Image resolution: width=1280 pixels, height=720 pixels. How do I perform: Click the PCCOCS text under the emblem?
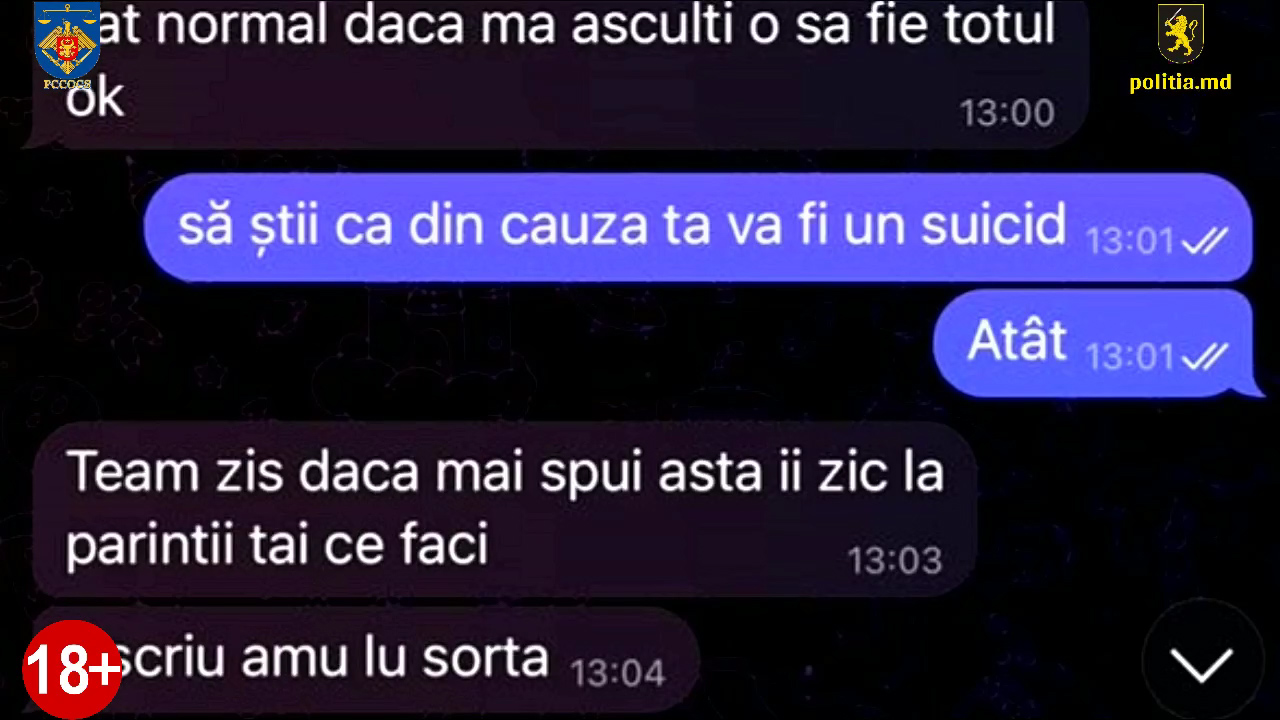point(67,85)
